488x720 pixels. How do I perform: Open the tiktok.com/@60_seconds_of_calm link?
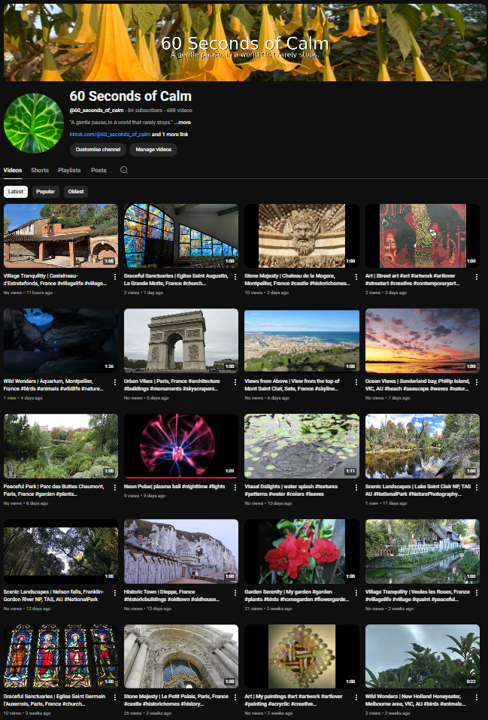(x=110, y=135)
